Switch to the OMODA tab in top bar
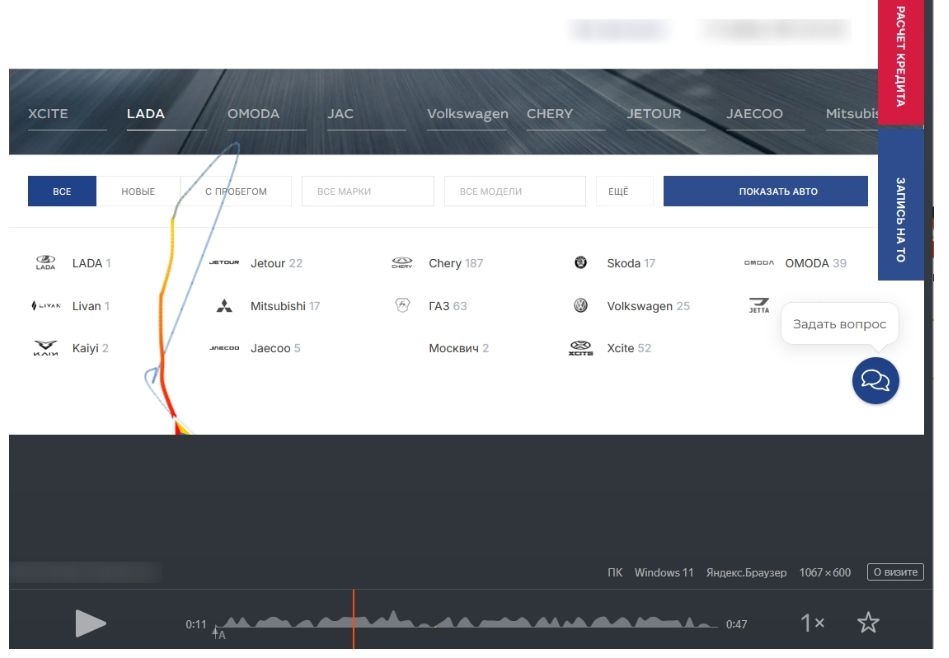The width and height of the screenshot is (949, 658). [254, 114]
